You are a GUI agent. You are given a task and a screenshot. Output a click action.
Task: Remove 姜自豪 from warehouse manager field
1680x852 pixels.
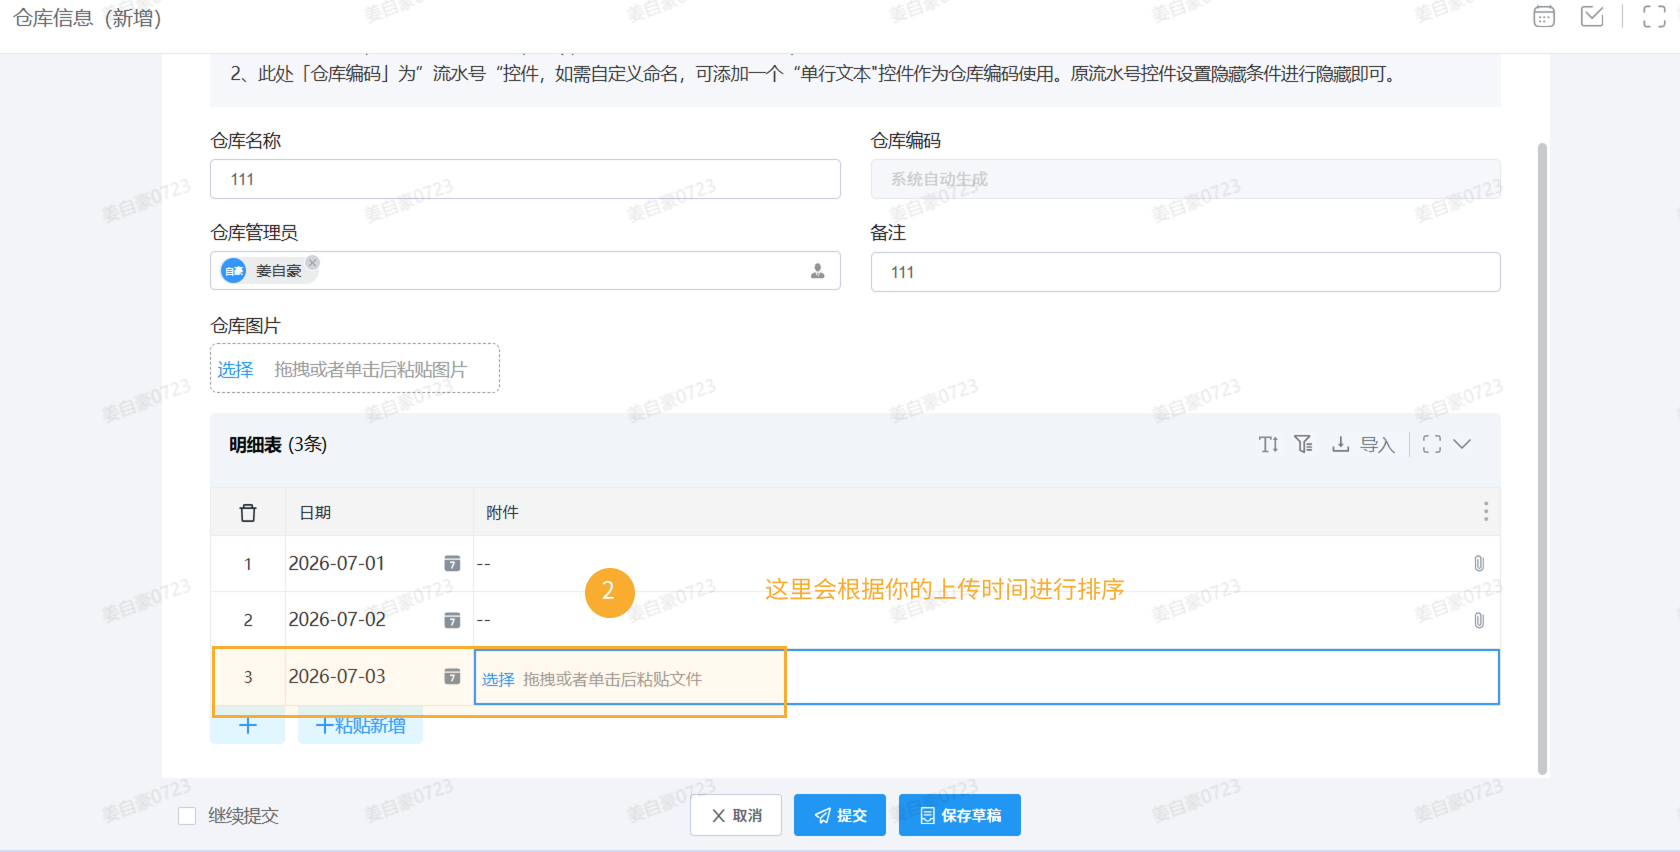pyautogui.click(x=313, y=263)
